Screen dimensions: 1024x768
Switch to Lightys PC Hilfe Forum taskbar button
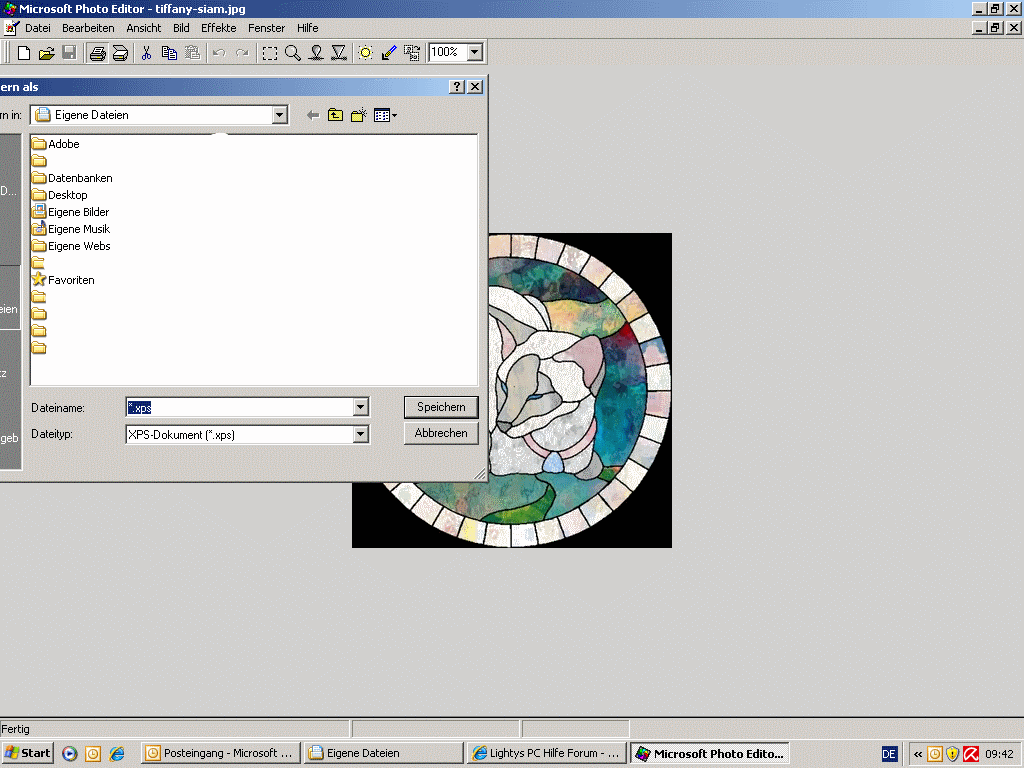[547, 753]
